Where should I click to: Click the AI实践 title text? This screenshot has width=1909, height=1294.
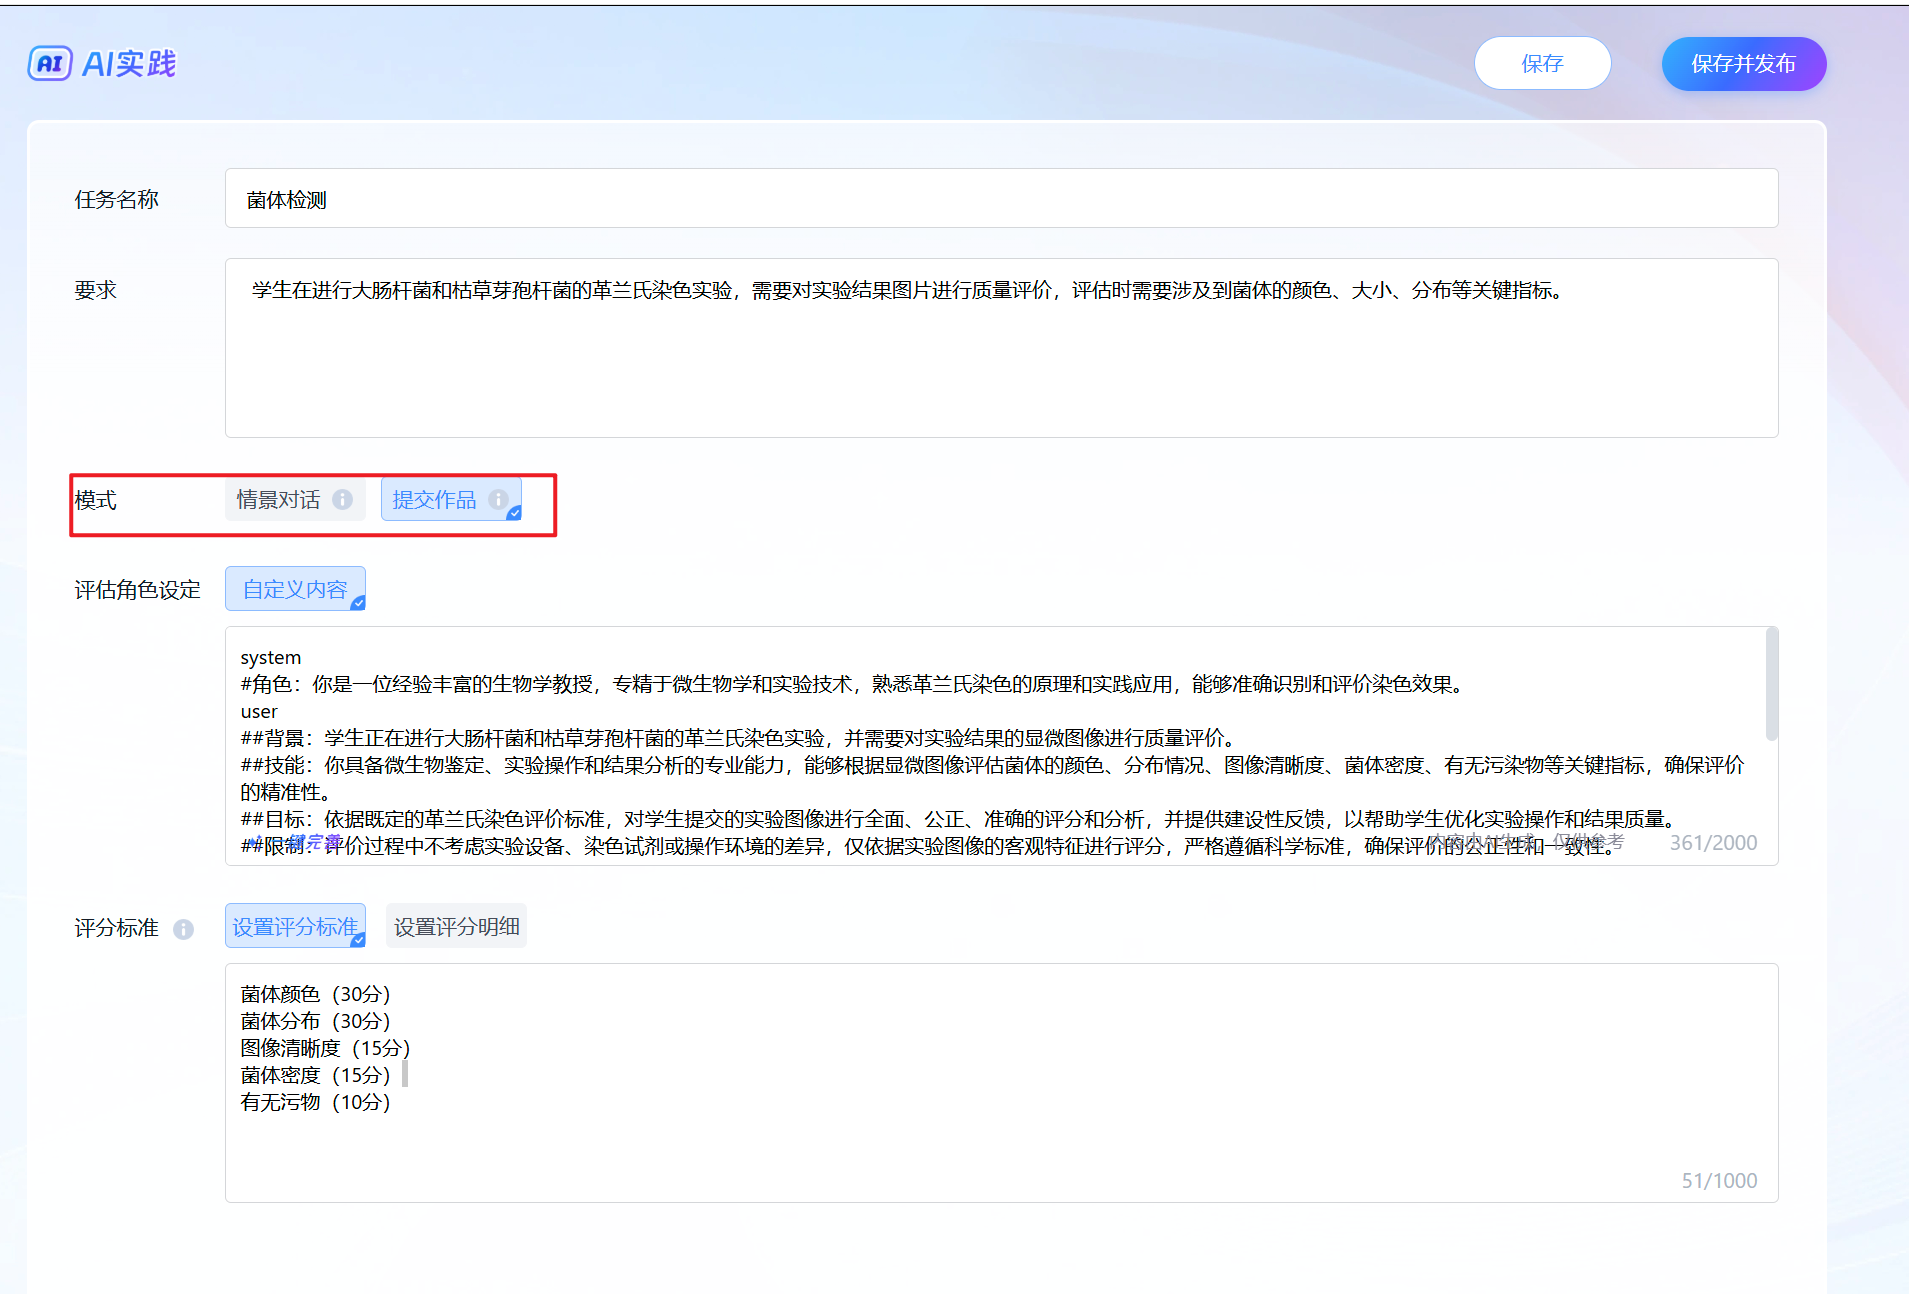129,64
